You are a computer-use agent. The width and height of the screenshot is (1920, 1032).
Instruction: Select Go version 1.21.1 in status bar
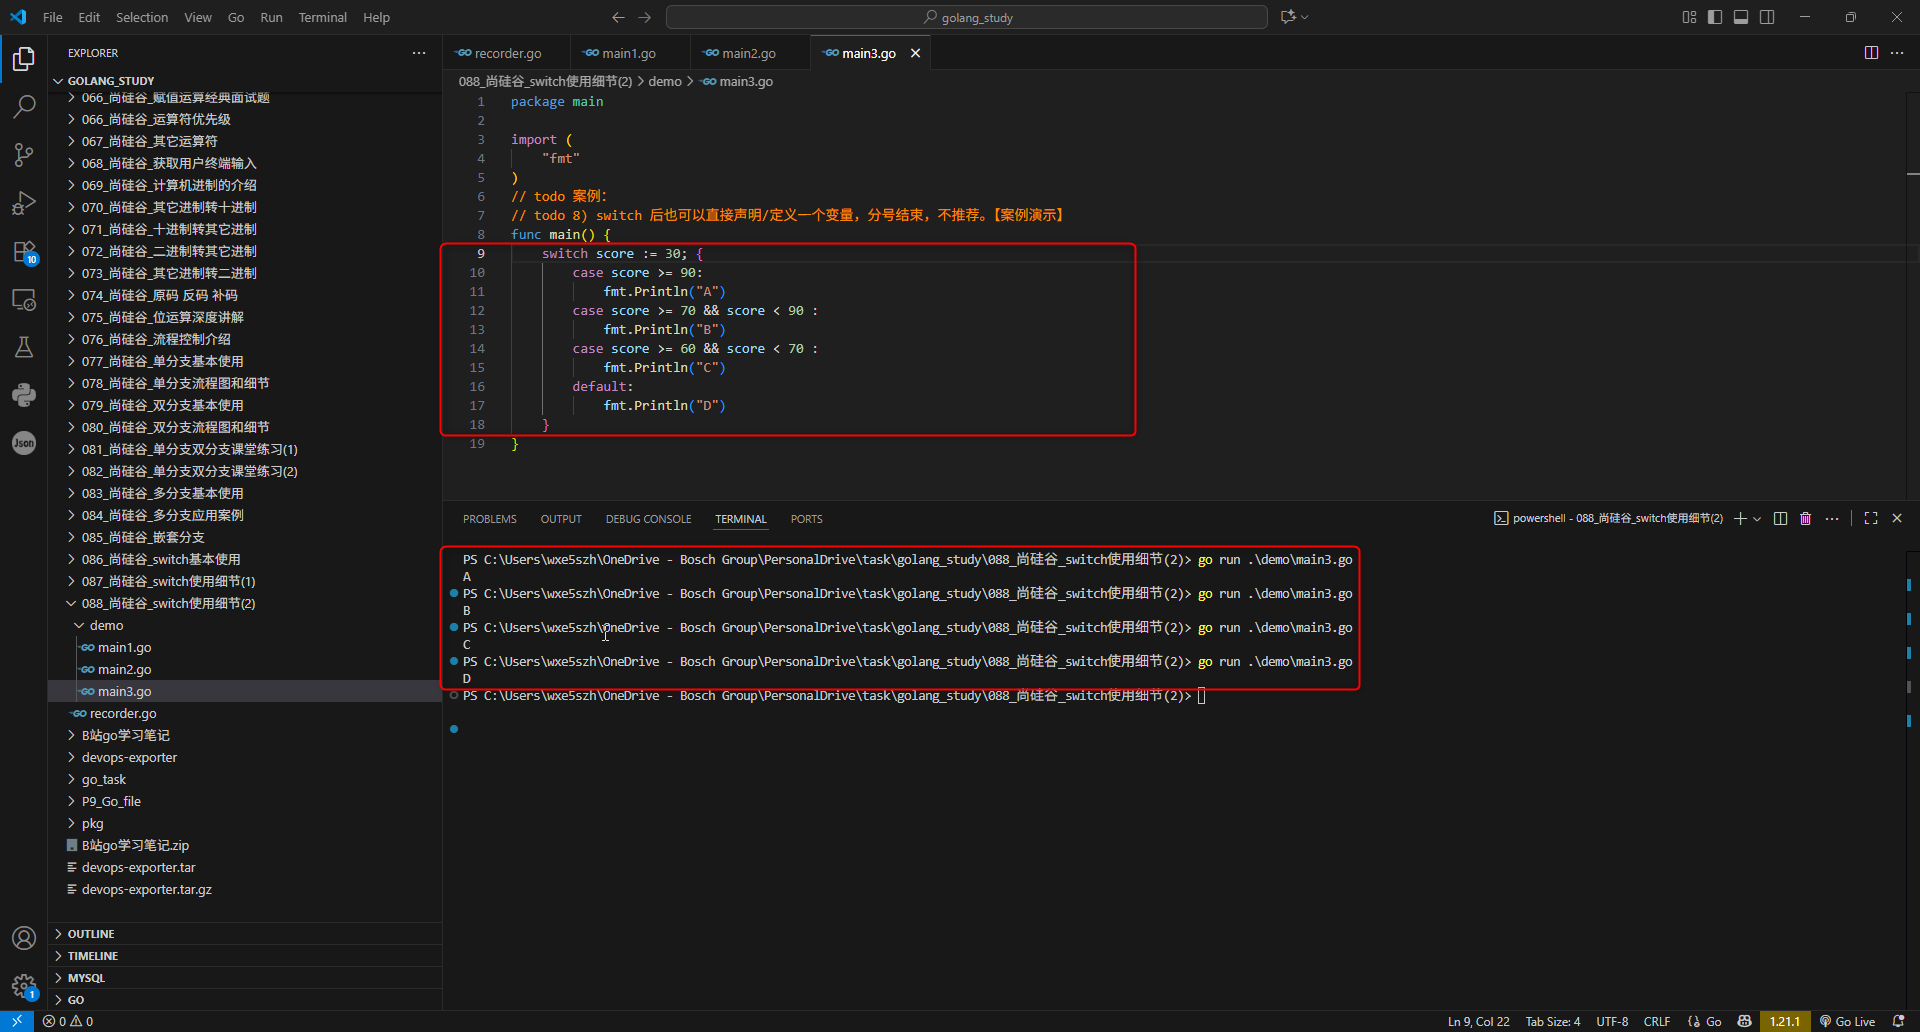[x=1785, y=1021]
